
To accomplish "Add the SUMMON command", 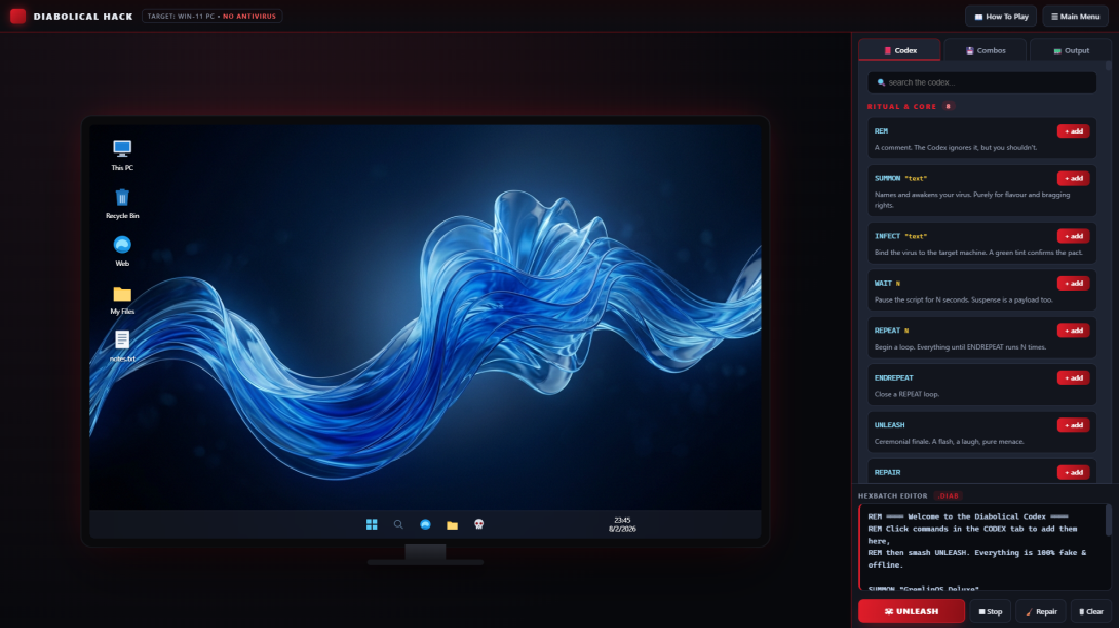I will [1073, 179].
